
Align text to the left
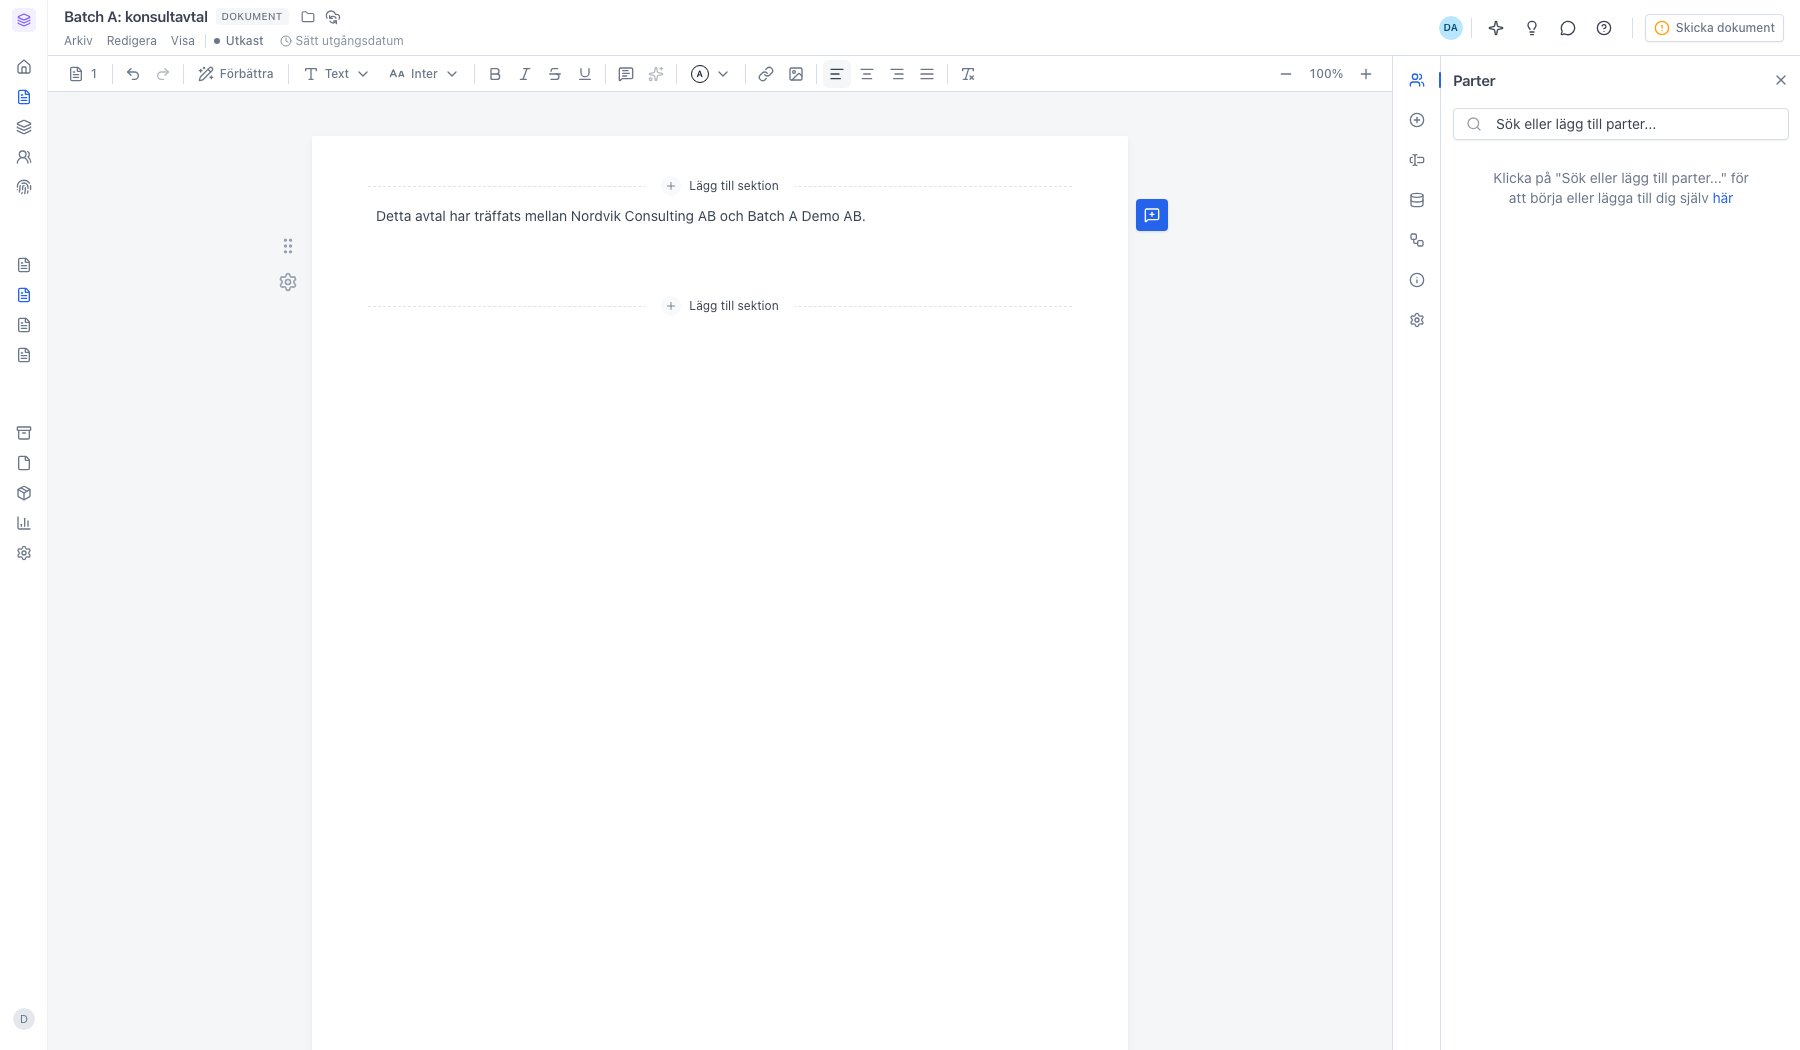(837, 74)
